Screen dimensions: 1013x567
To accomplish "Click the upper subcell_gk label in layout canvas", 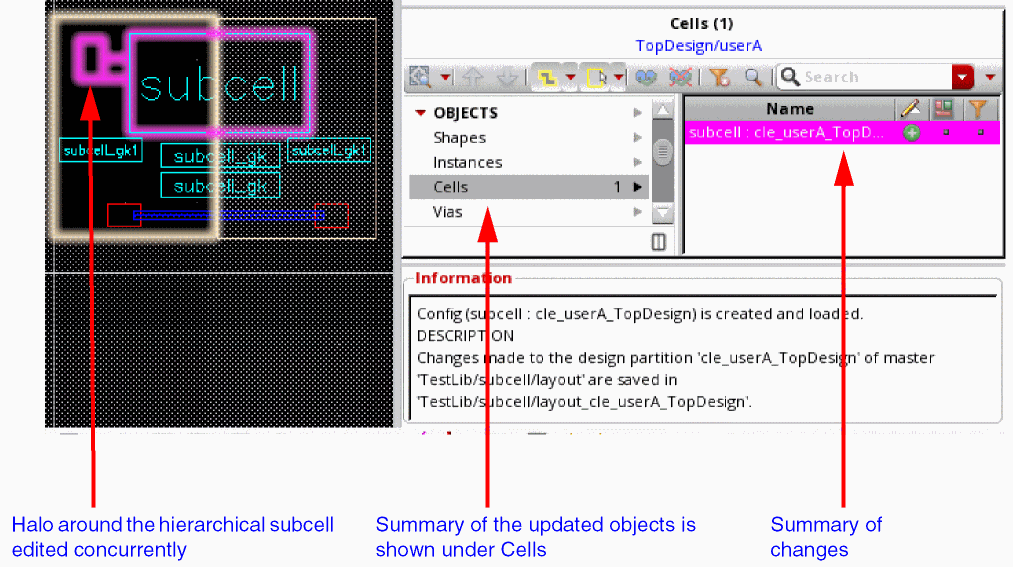I will [x=220, y=156].
